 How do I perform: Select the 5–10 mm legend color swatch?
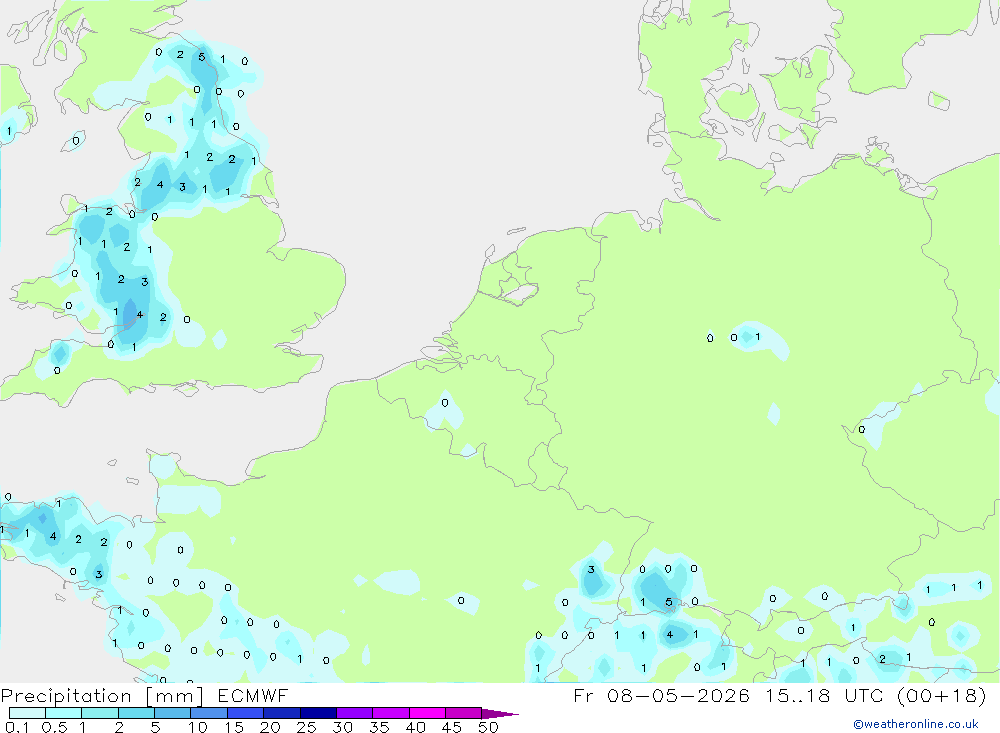[172, 713]
